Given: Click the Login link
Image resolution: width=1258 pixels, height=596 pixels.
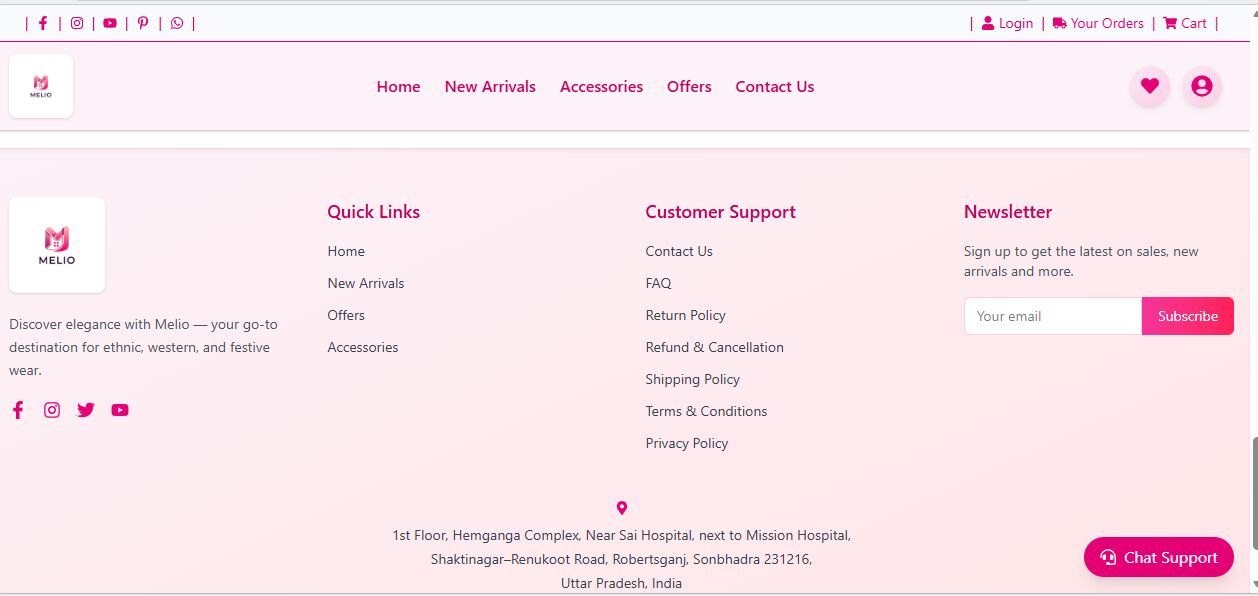Looking at the screenshot, I should (x=1007, y=23).
